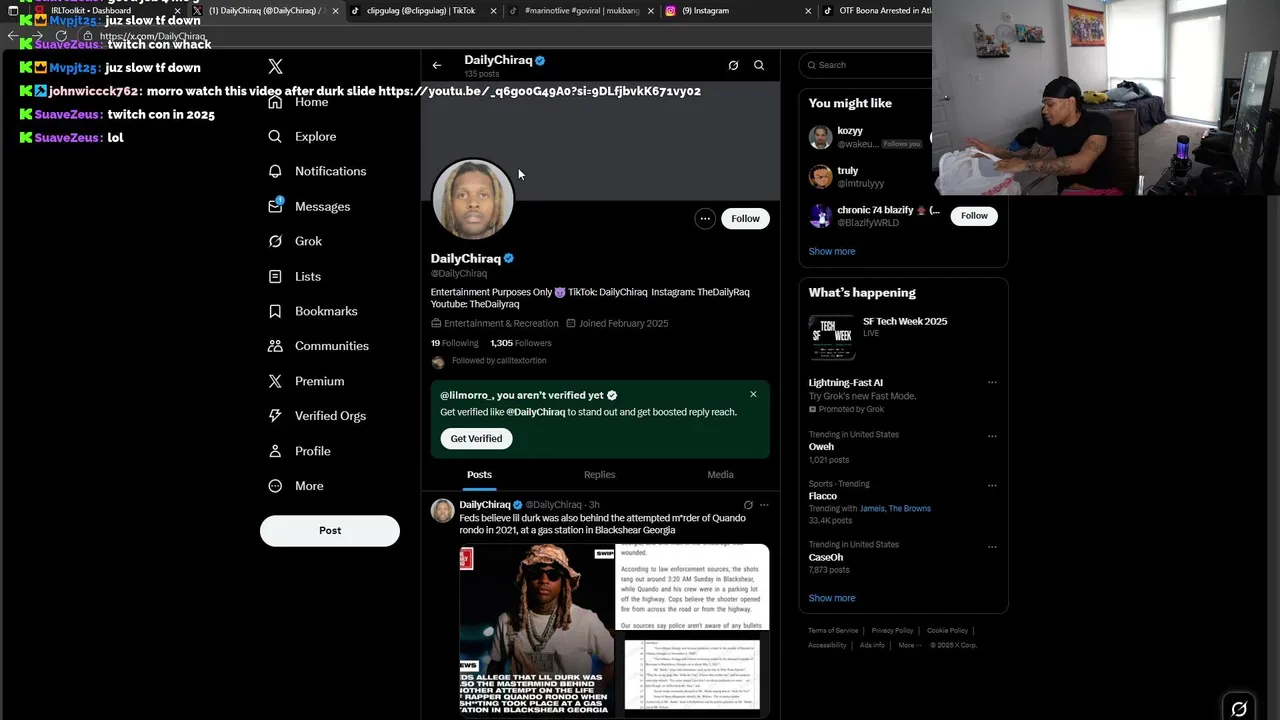The image size is (1280, 720).
Task: Reload page with browser refresh icon
Action: point(61,36)
